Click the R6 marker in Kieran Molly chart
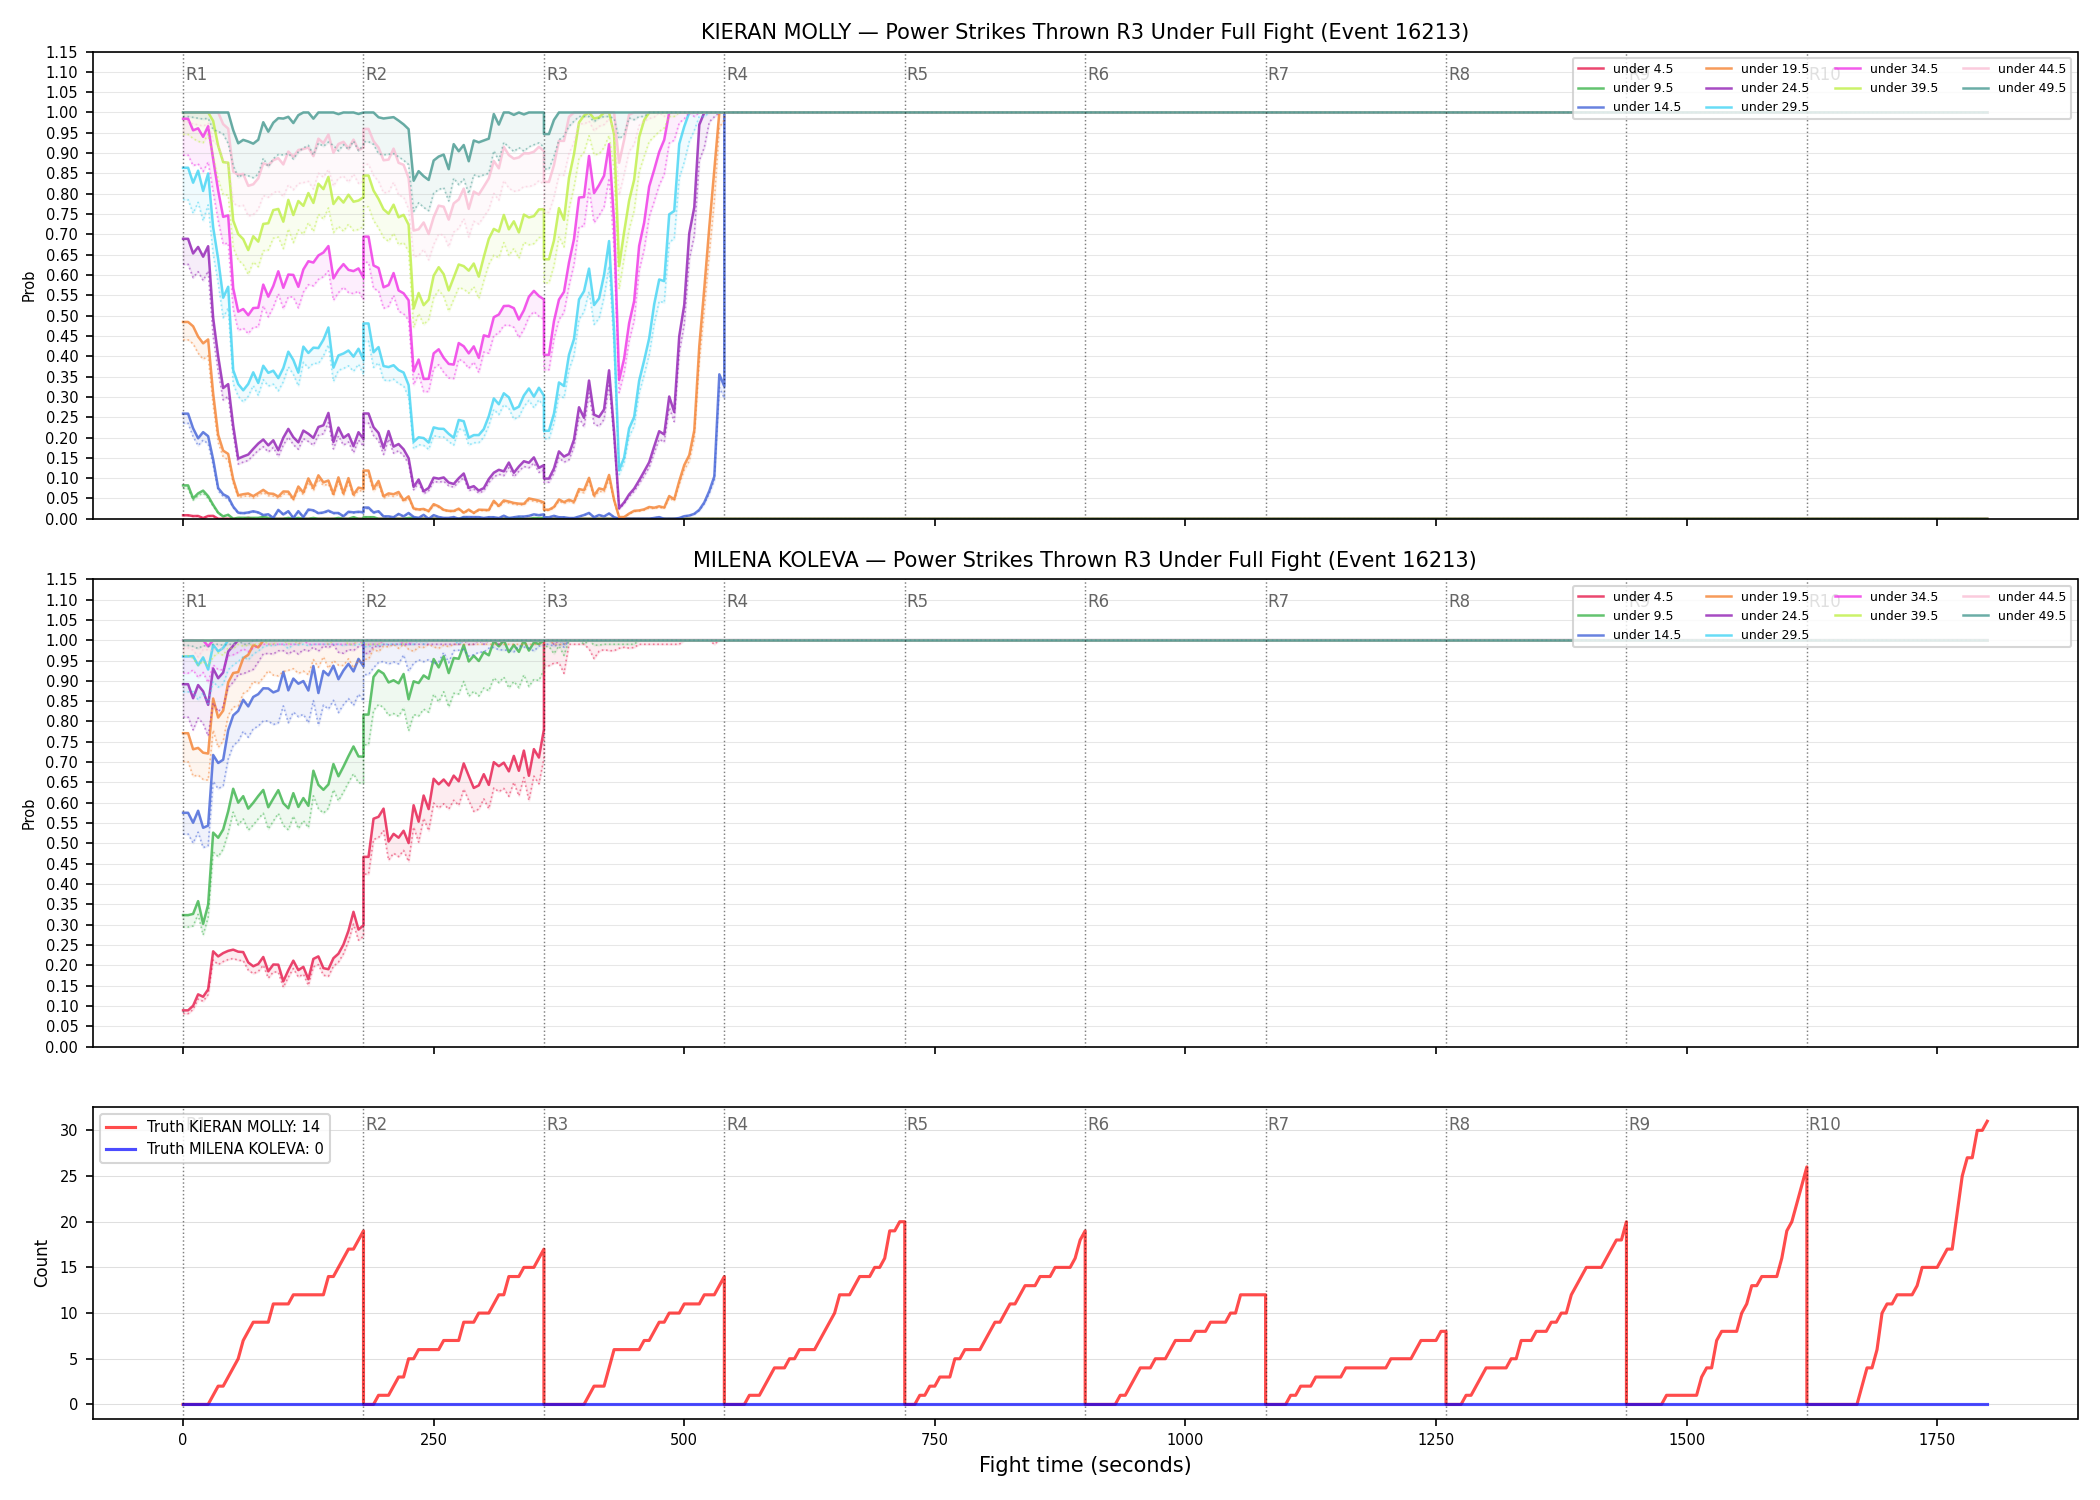 pos(1098,74)
